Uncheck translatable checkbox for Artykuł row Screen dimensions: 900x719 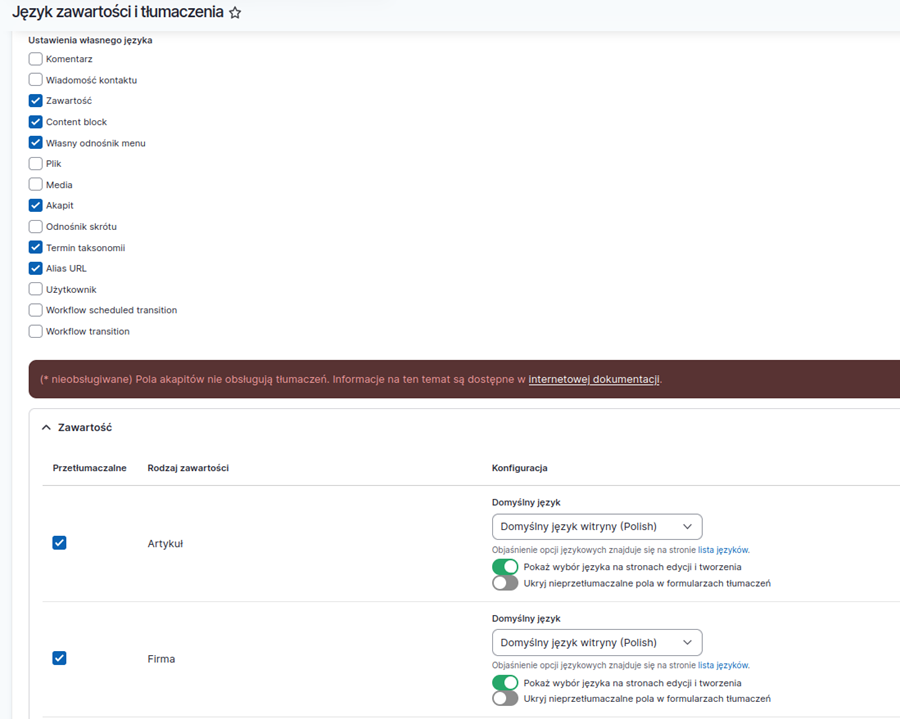coord(59,543)
